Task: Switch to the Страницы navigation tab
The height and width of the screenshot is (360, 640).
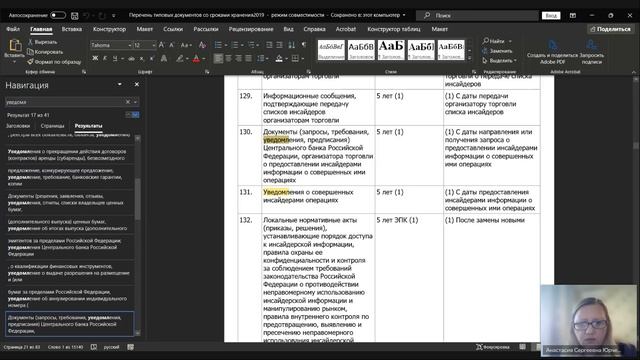Action: [x=53, y=126]
